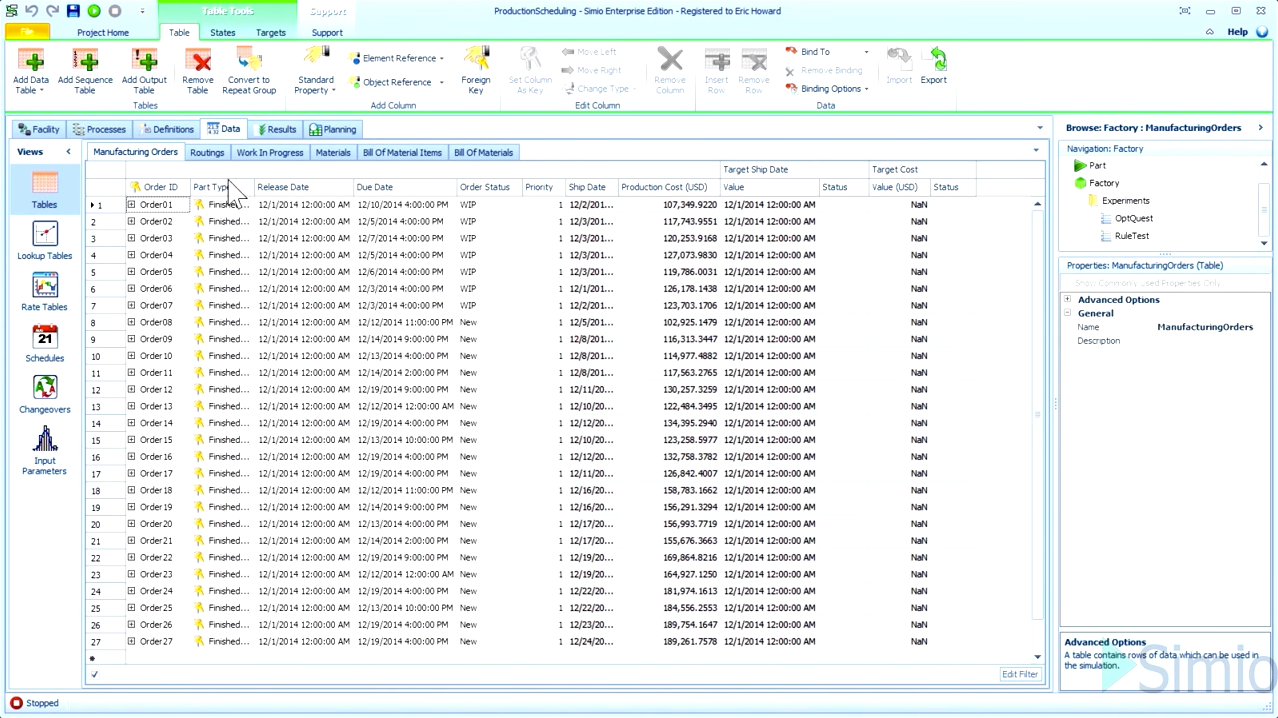Open the File menu button
The width and height of the screenshot is (1278, 718).
[x=27, y=32]
